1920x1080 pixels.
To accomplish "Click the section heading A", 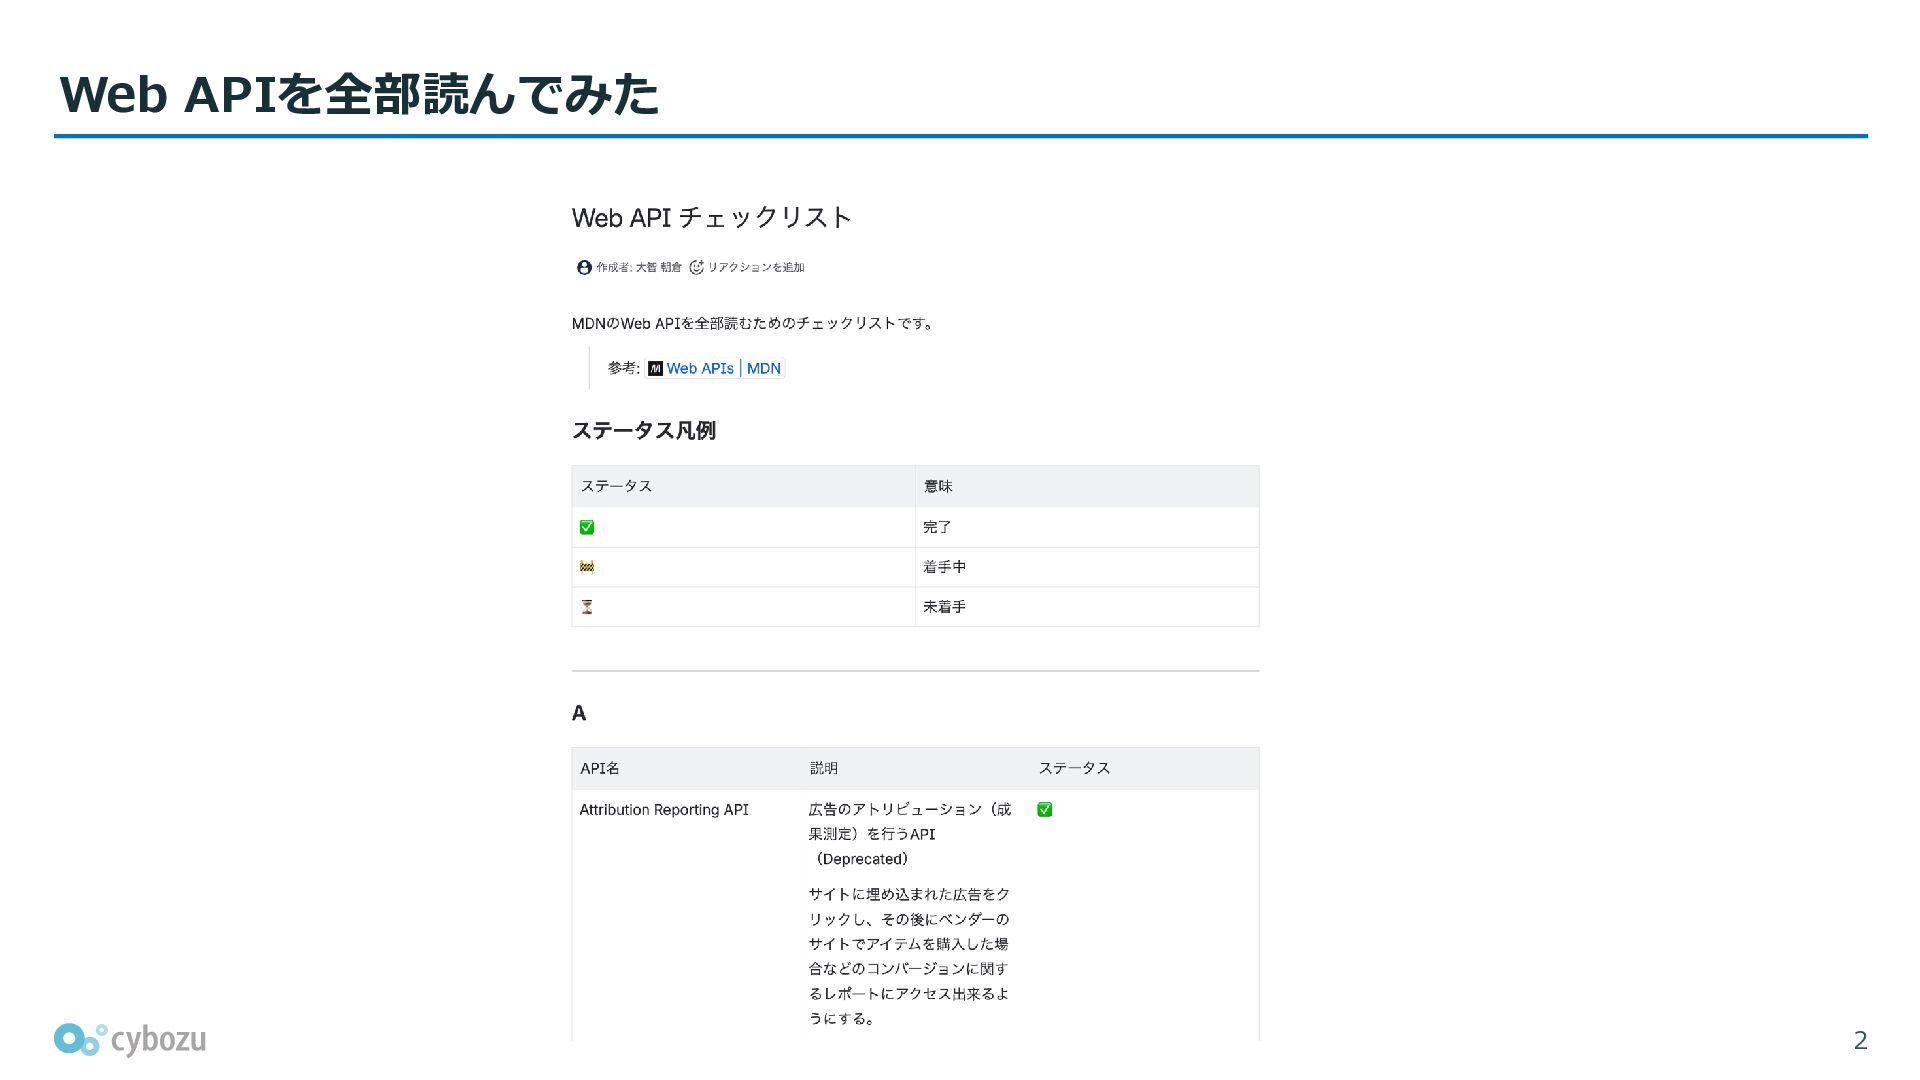I will (579, 713).
